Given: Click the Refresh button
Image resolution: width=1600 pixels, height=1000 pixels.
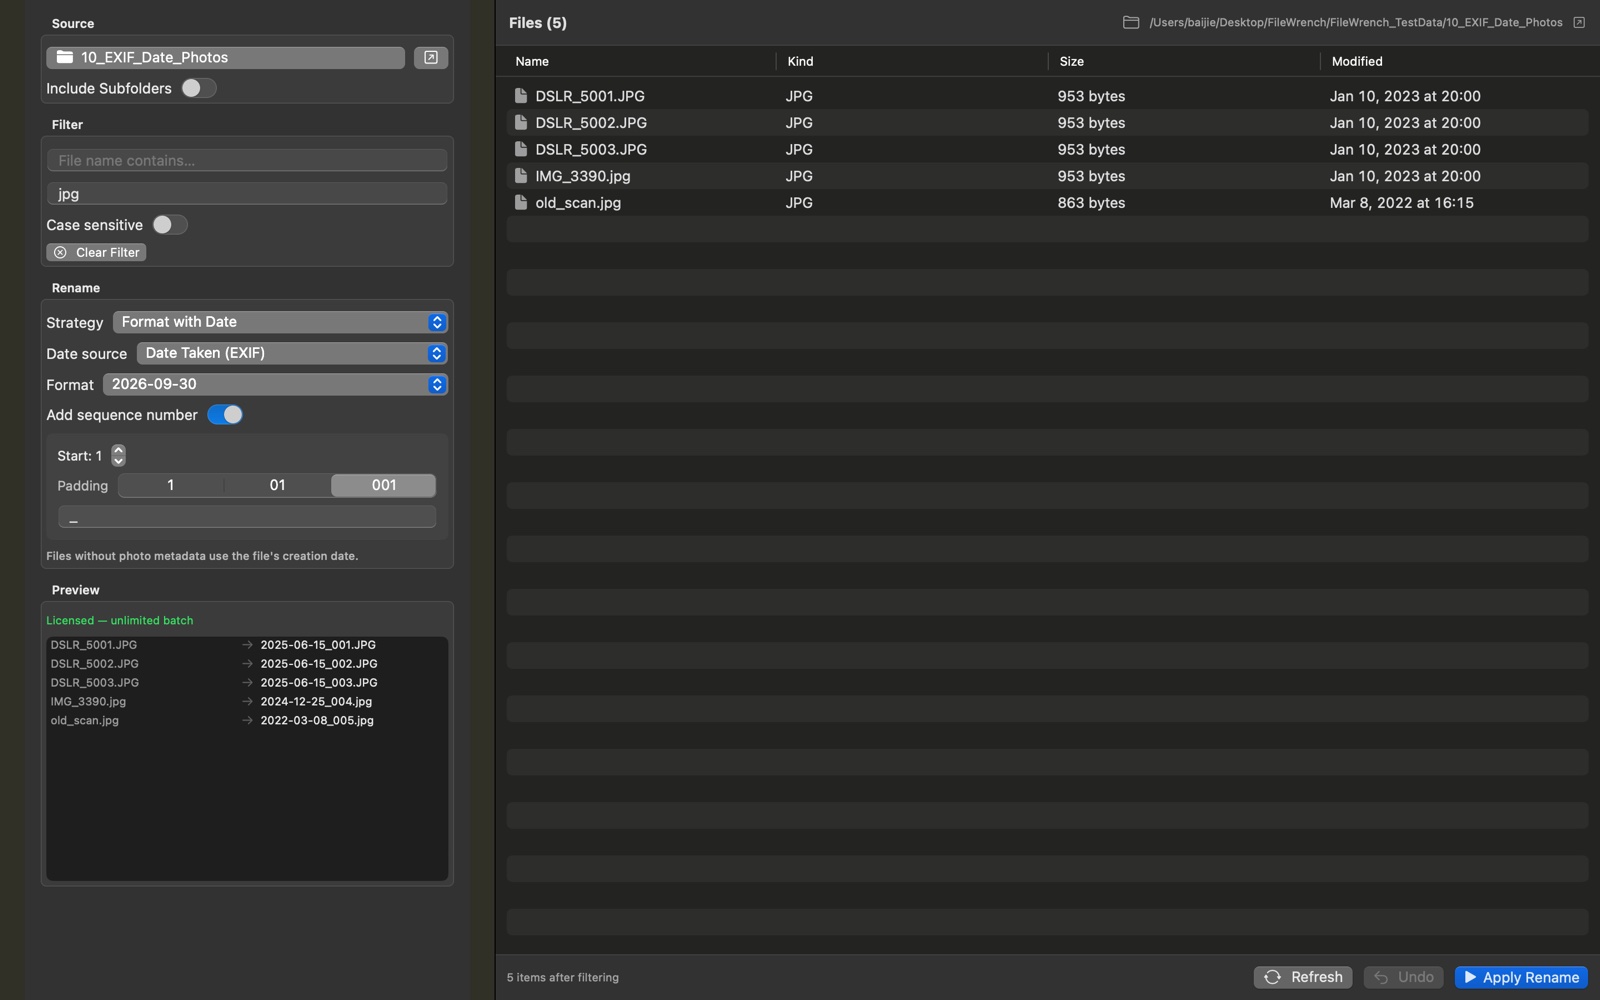Looking at the screenshot, I should 1303,977.
